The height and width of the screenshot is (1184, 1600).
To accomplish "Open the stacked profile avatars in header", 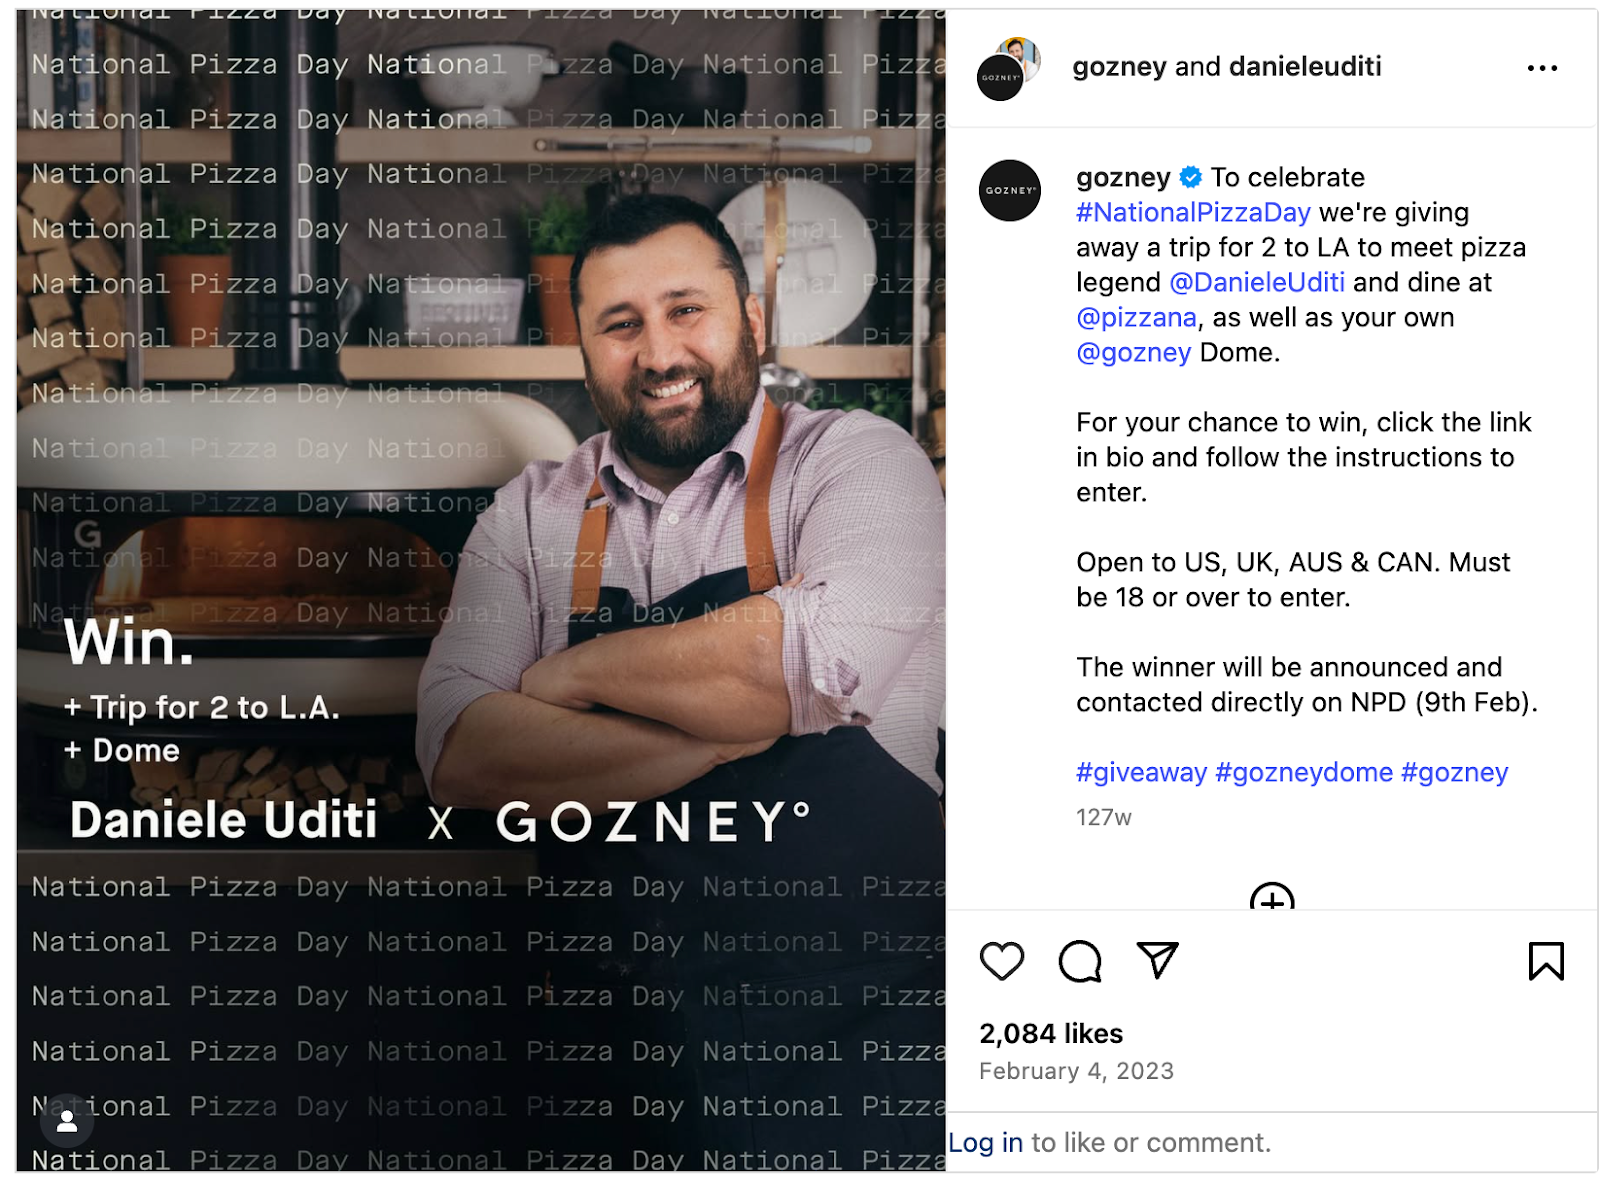I will 1009,69.
